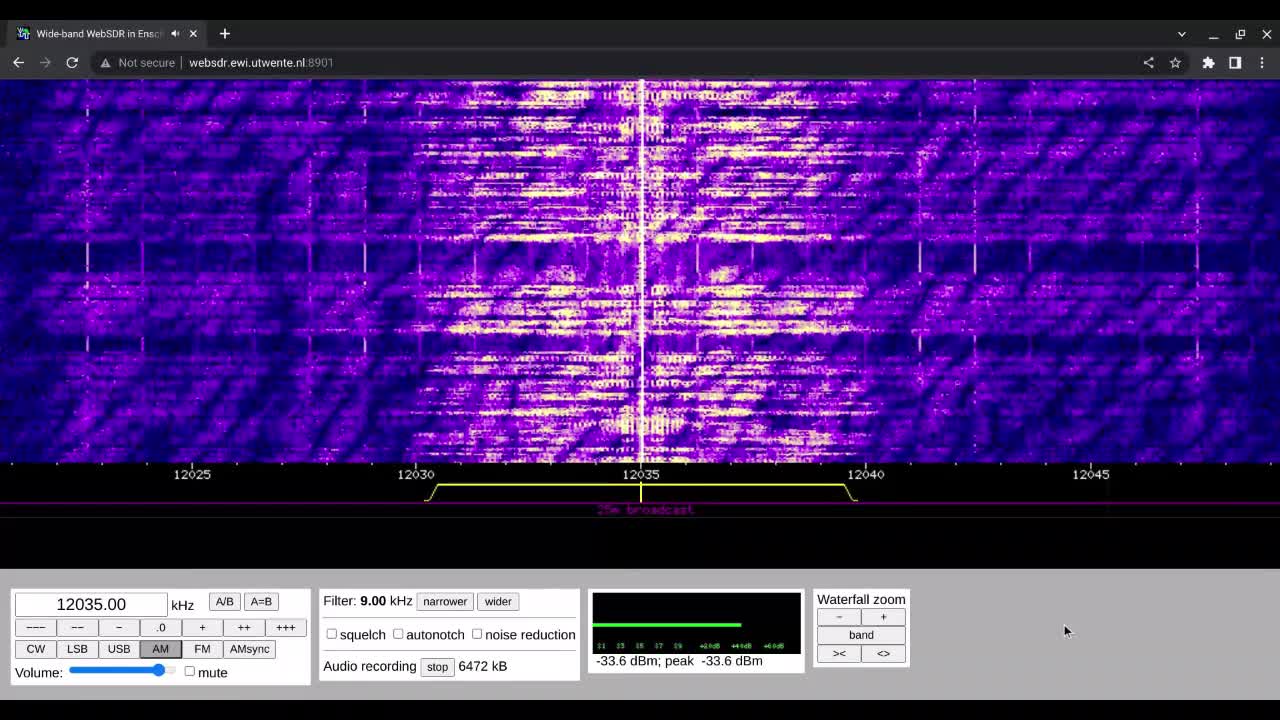Enable the autonotch checkbox
This screenshot has width=1280, height=720.
coord(398,634)
